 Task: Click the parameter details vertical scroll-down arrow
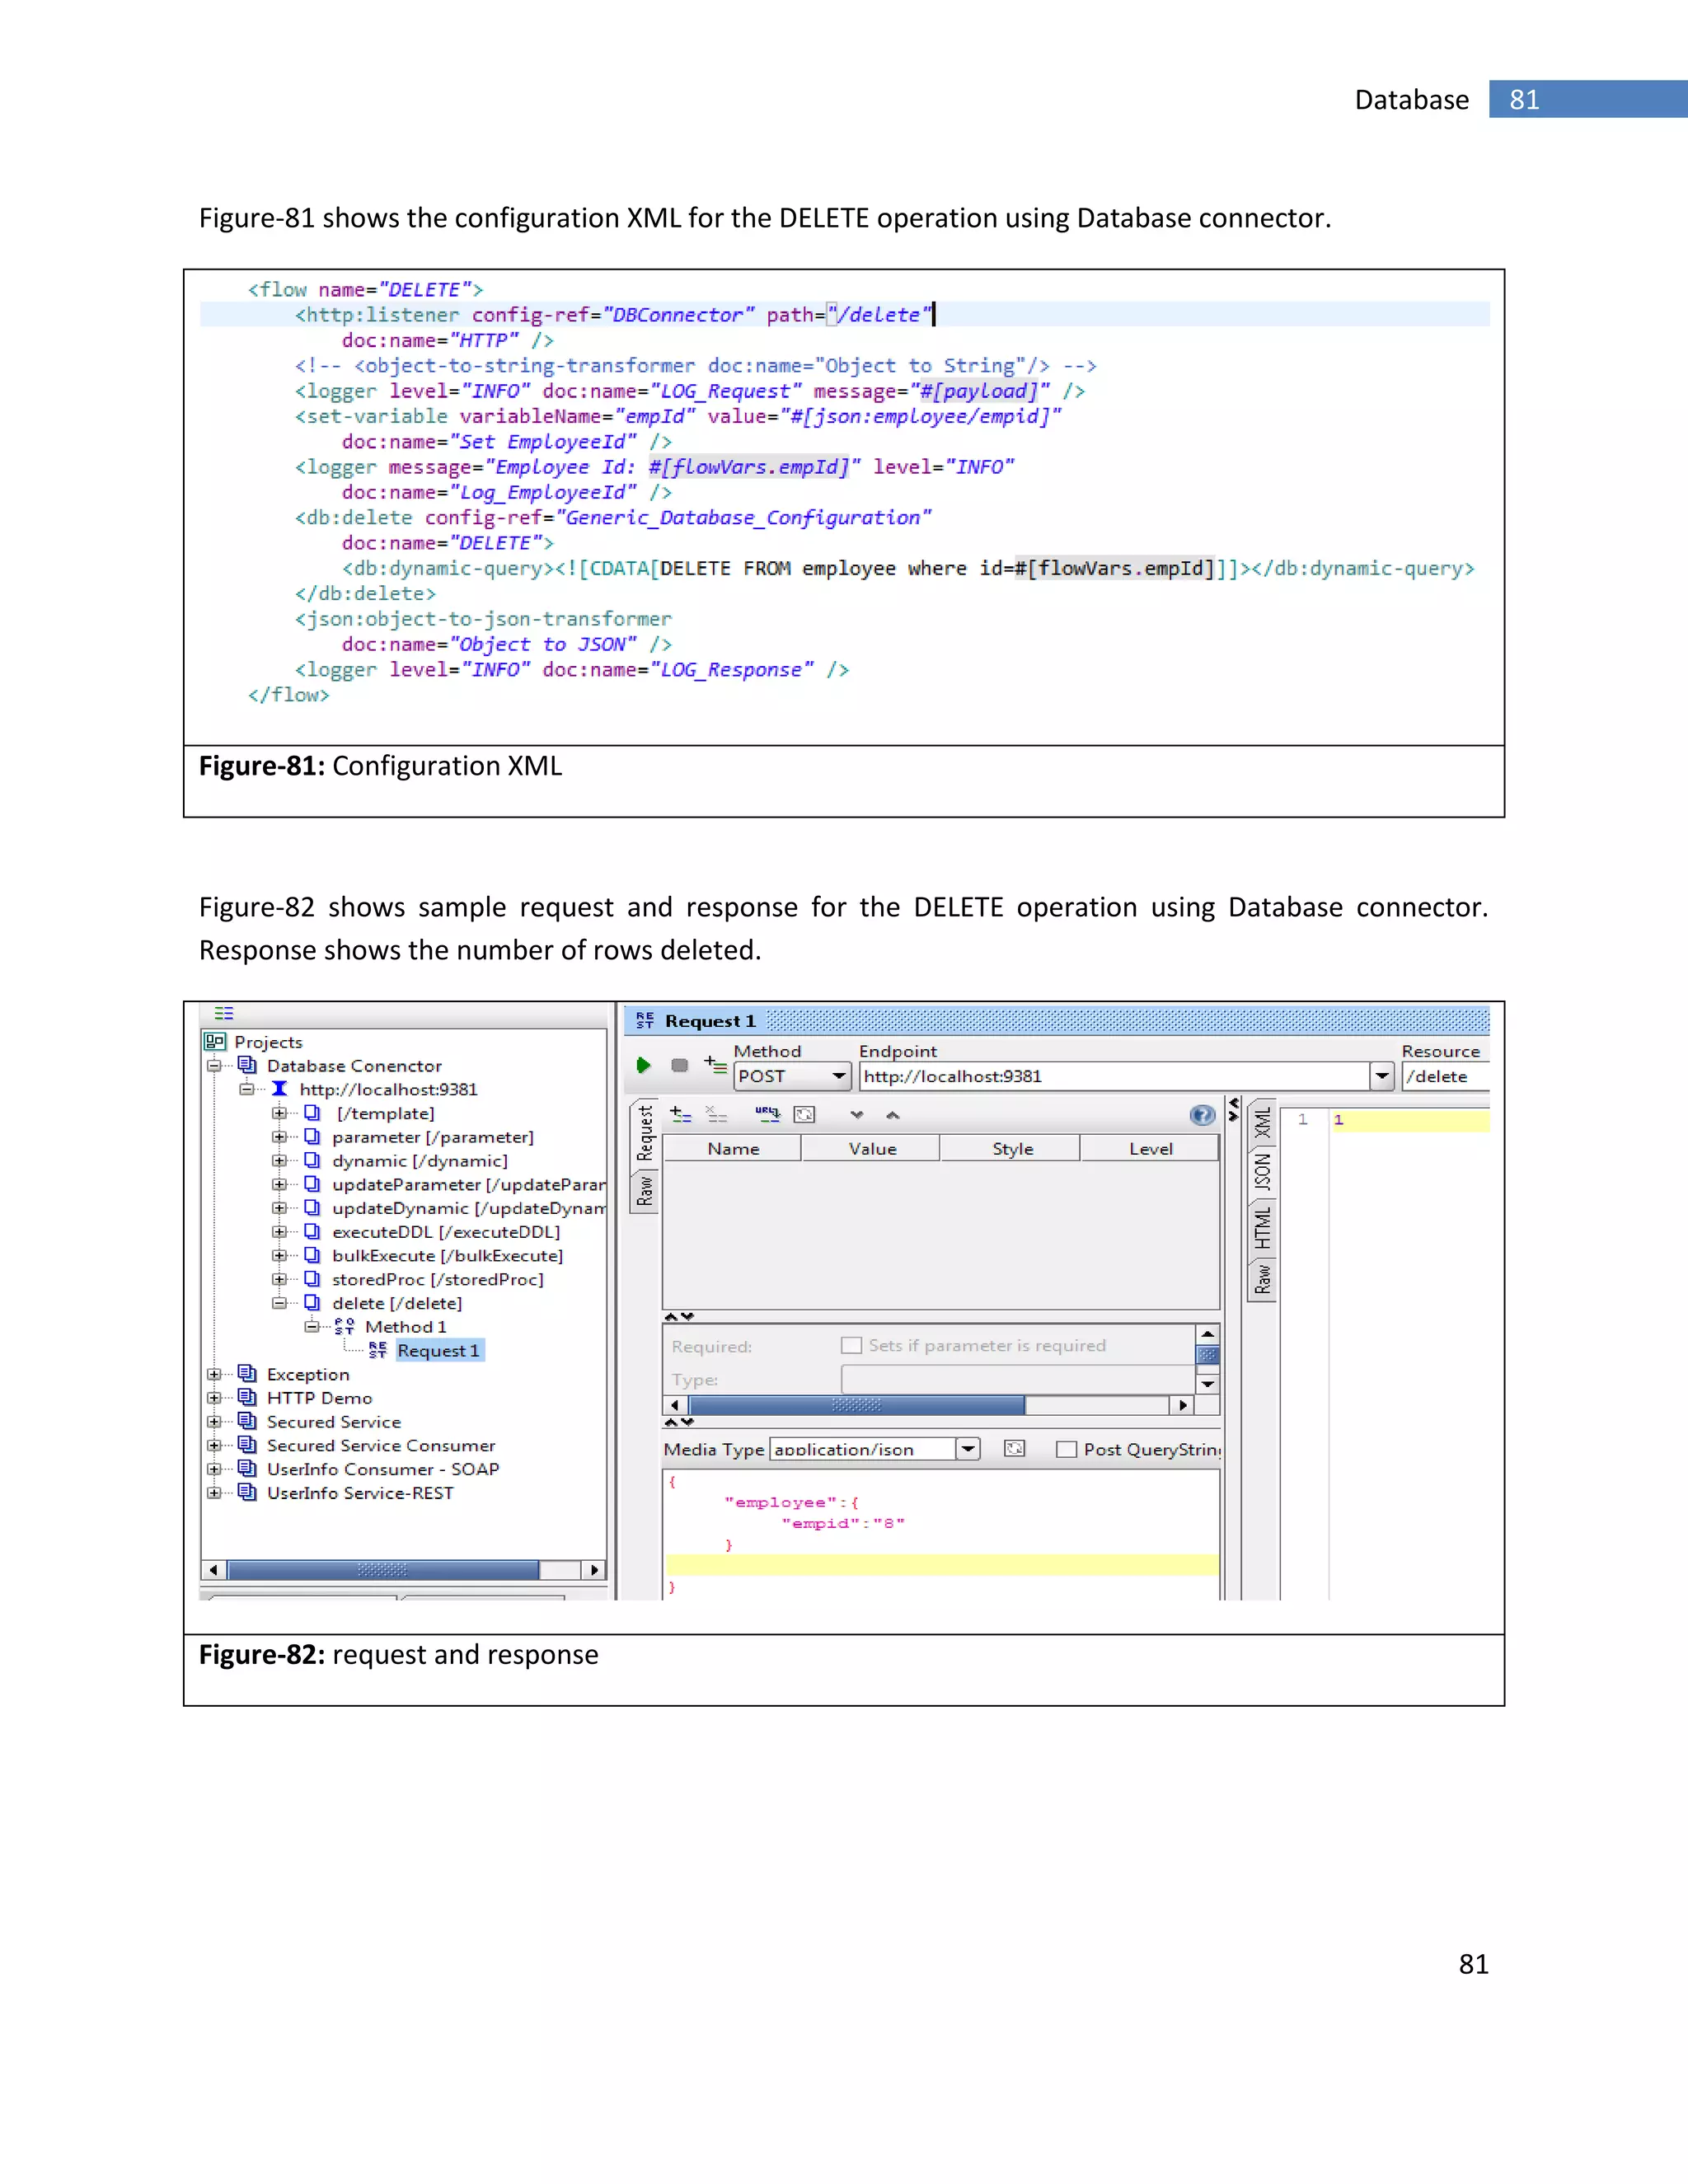tap(1208, 1384)
